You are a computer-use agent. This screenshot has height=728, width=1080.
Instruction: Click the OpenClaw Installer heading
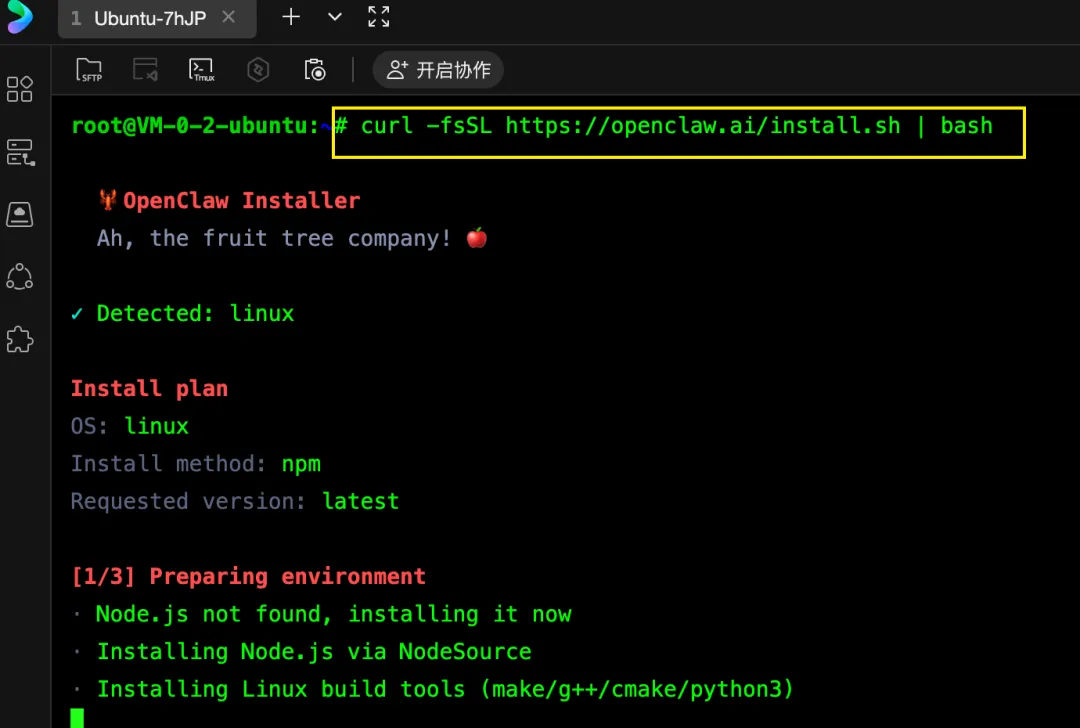coord(241,200)
